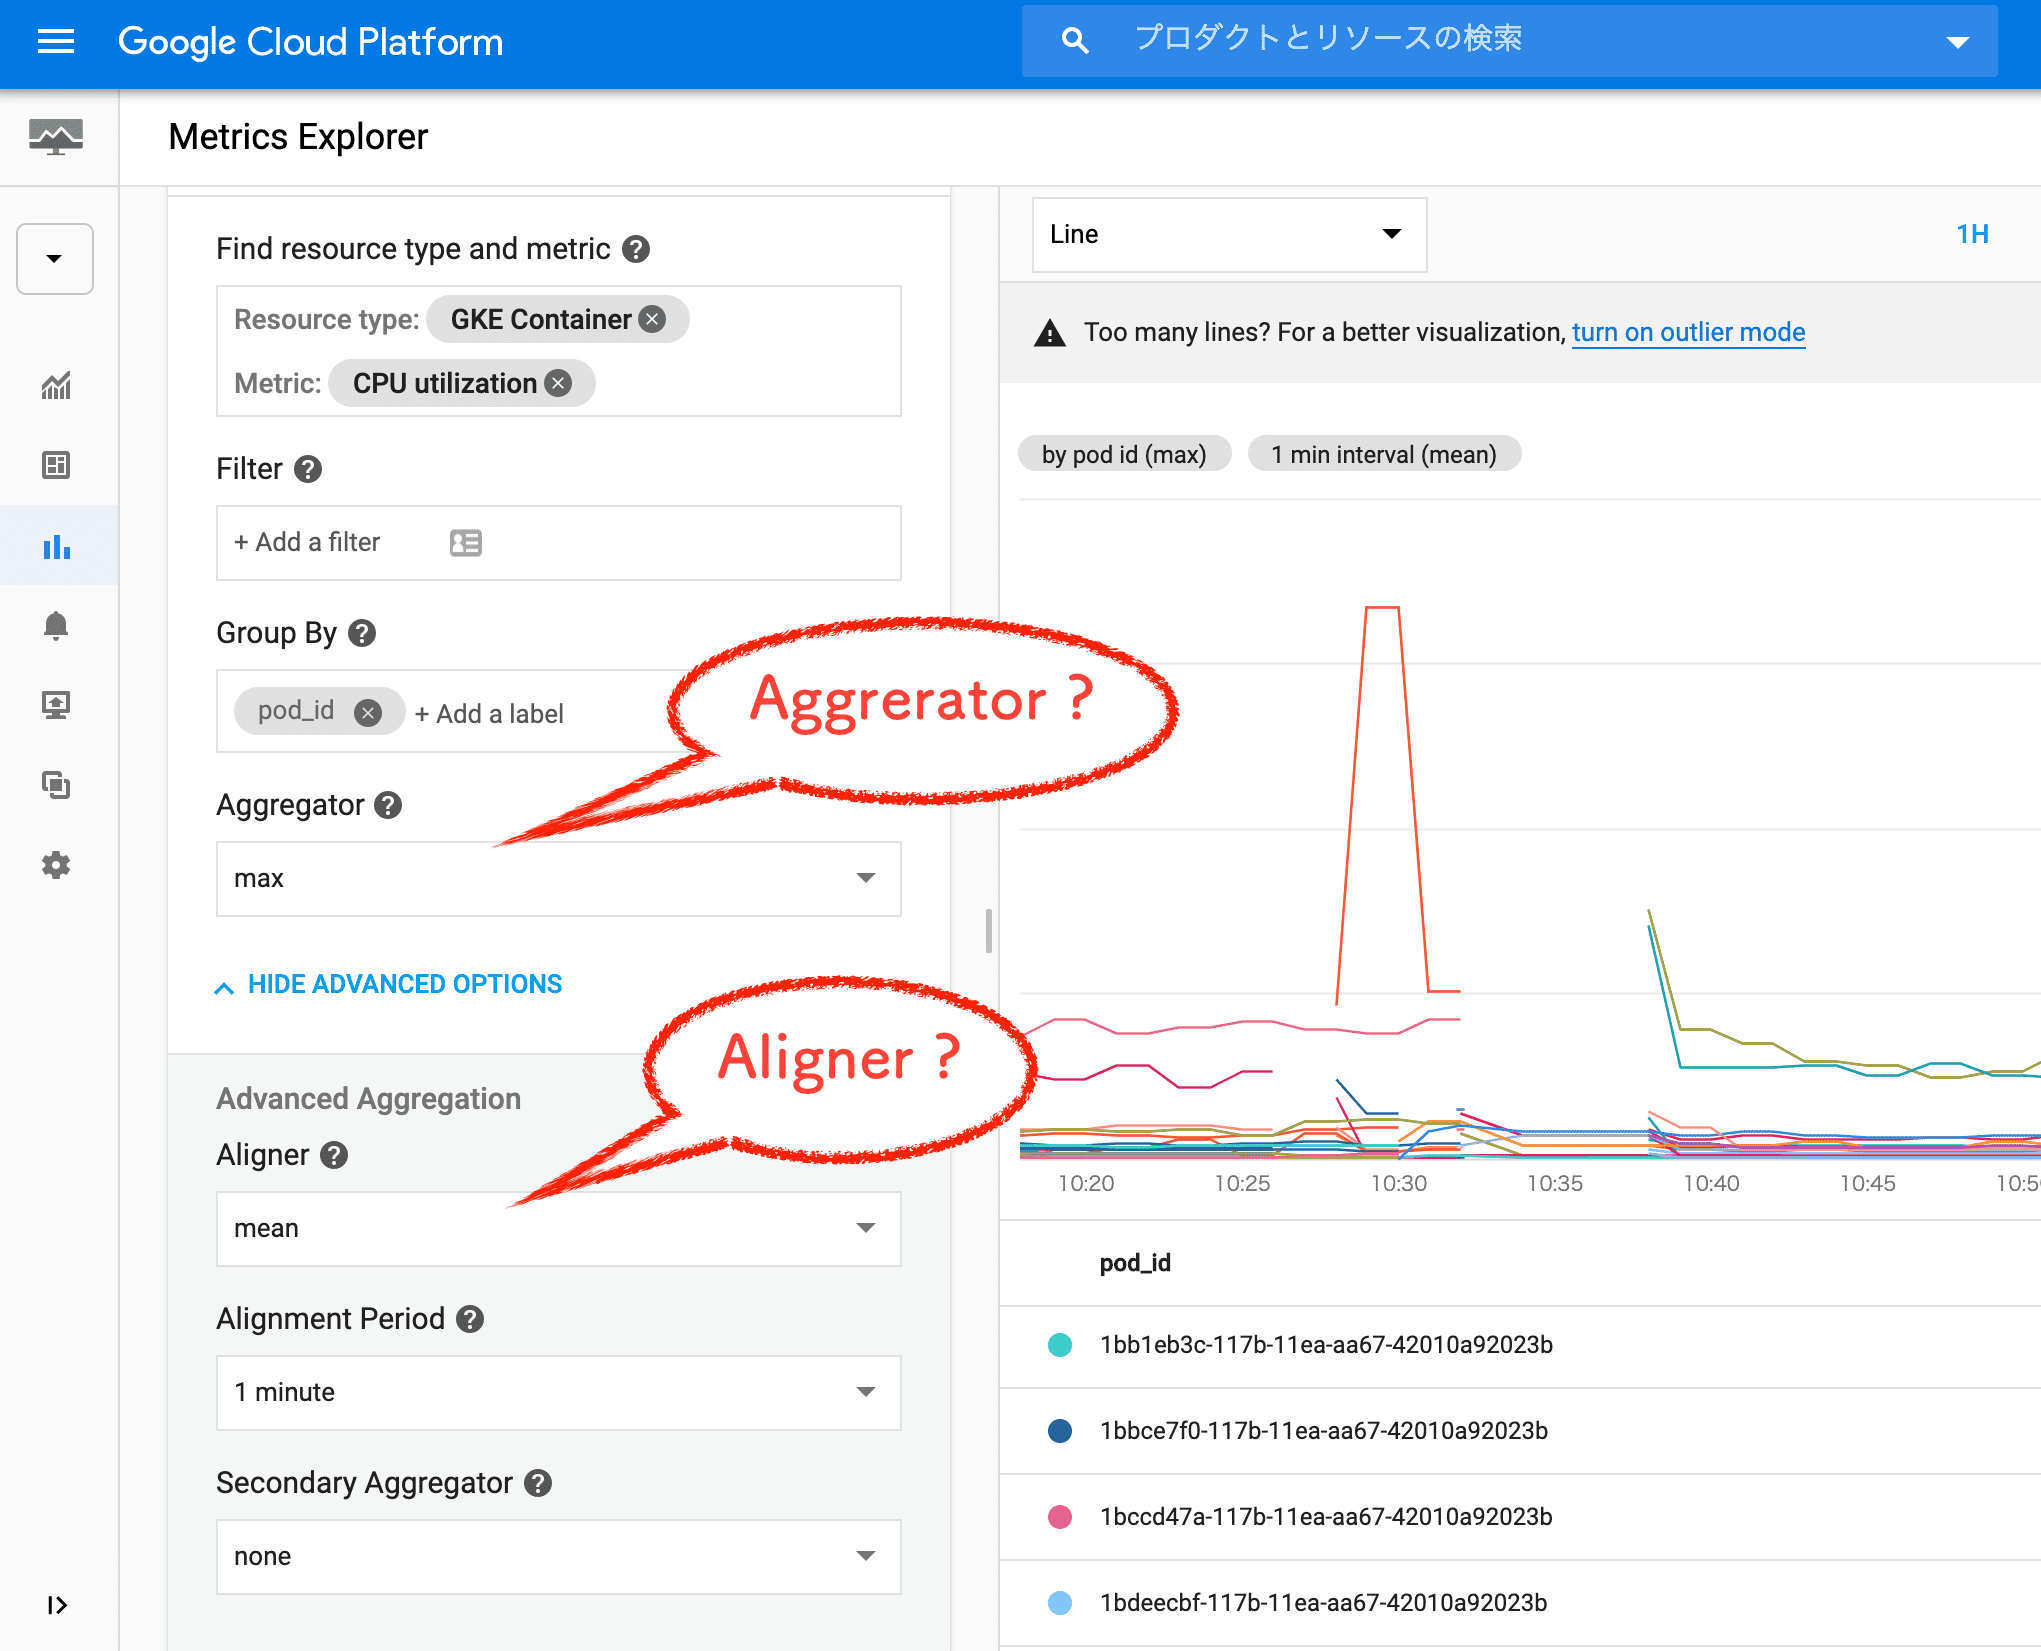2041x1651 pixels.
Task: Remove the CPU utilization metric chip
Action: coord(559,384)
